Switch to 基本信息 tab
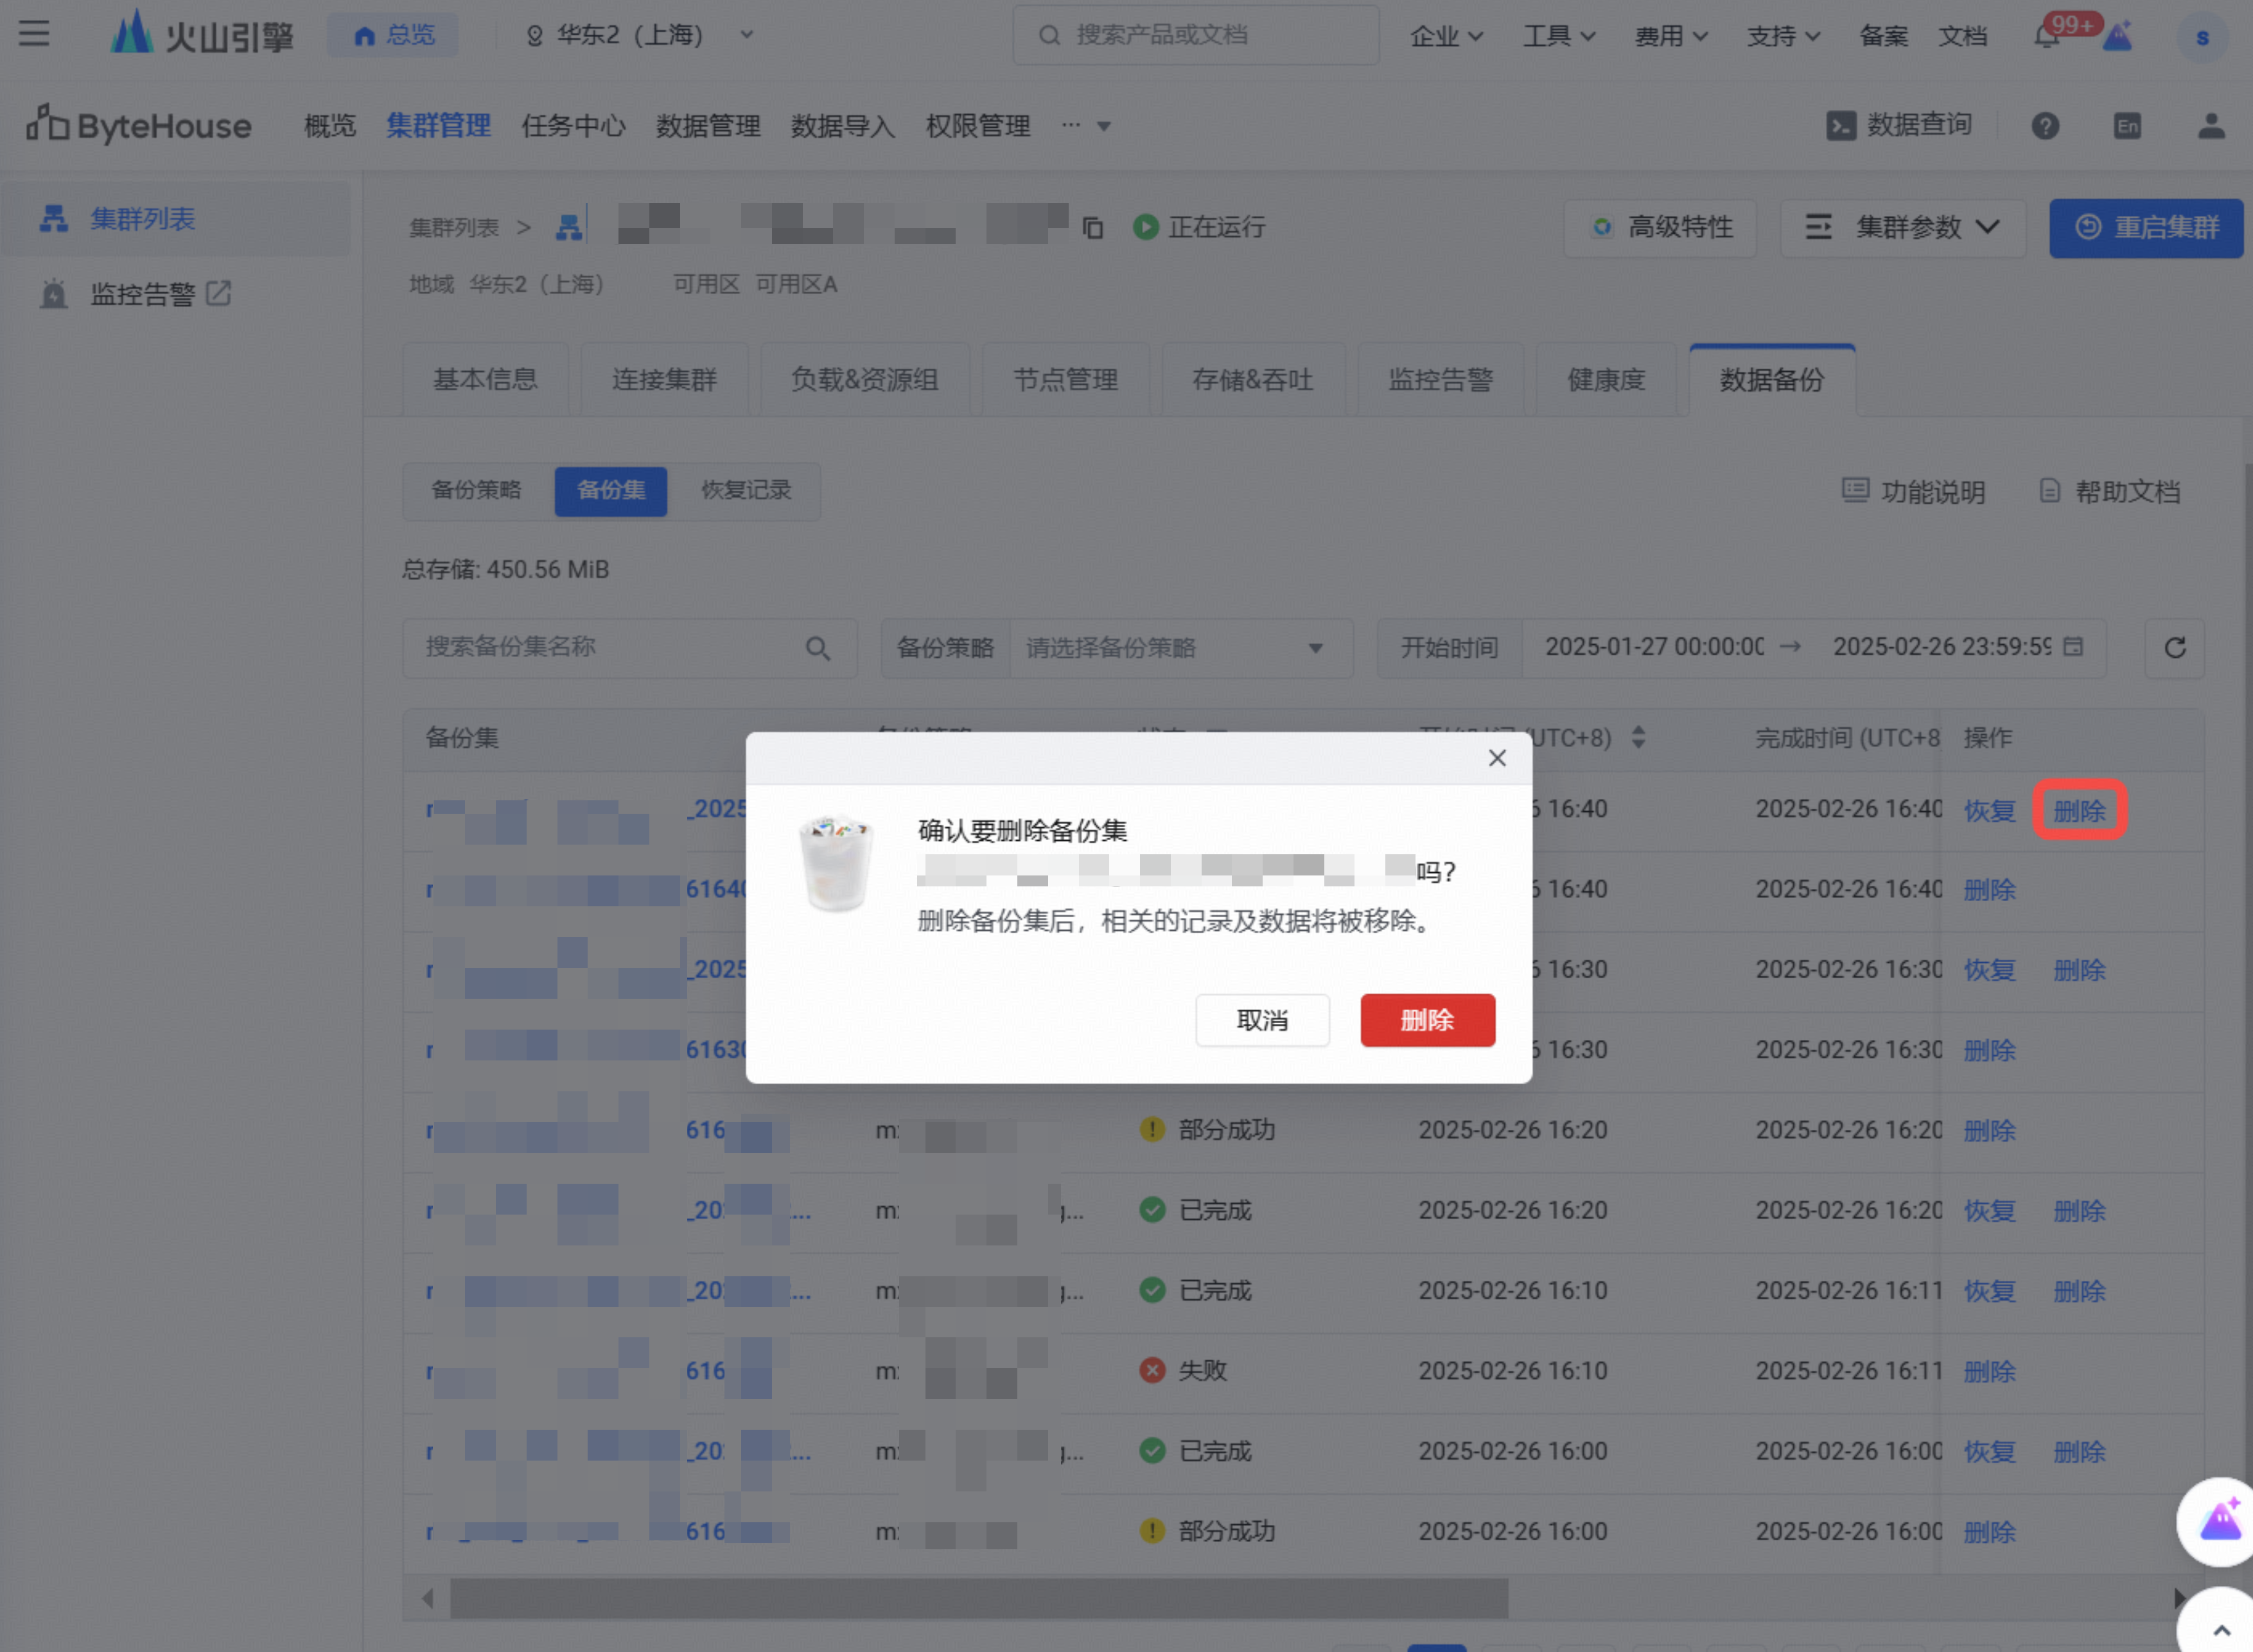This screenshot has height=1652, width=2253. [x=485, y=379]
